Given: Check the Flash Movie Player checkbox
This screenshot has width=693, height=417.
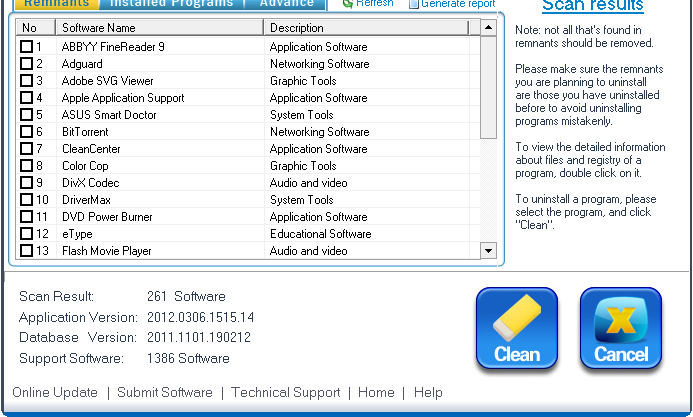Looking at the screenshot, I should click(27, 250).
